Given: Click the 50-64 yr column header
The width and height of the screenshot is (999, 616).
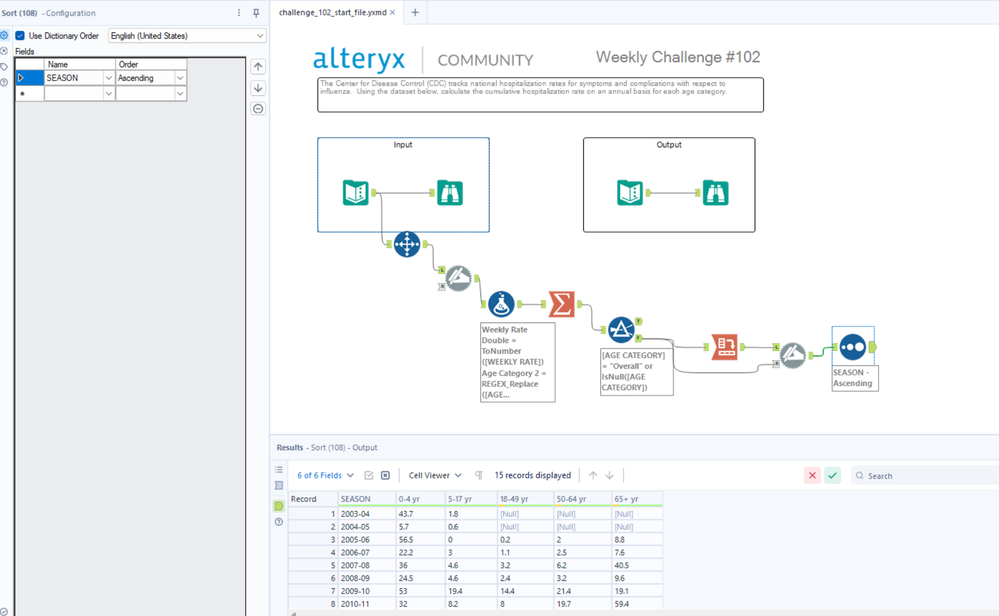Looking at the screenshot, I should (x=582, y=499).
